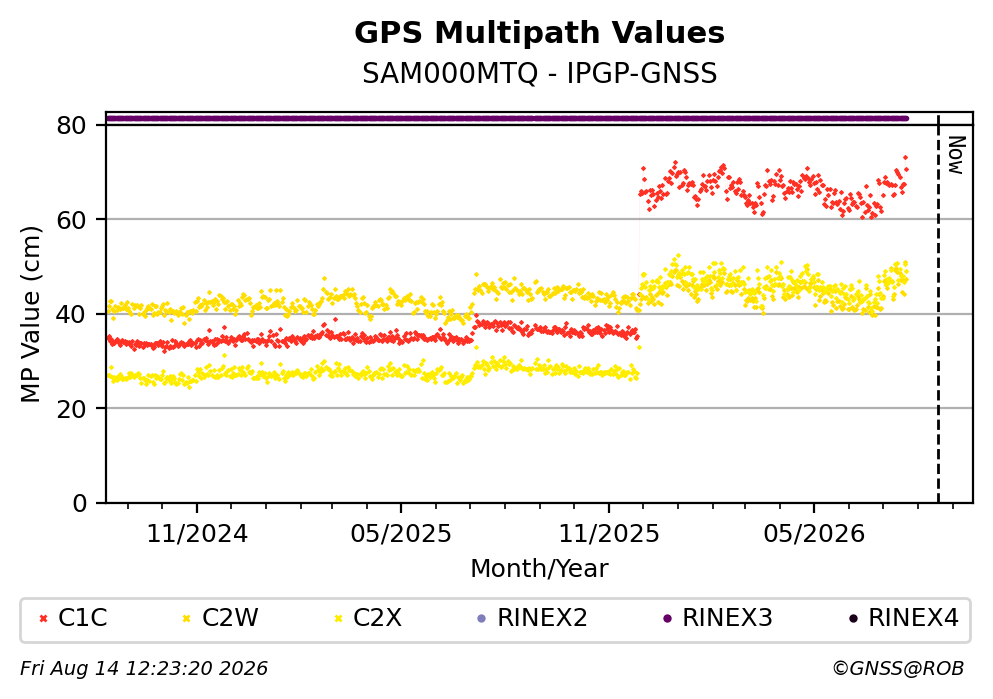Click the y-axis tick label '80'
Viewport: 993px width, 699px height.
71,125
